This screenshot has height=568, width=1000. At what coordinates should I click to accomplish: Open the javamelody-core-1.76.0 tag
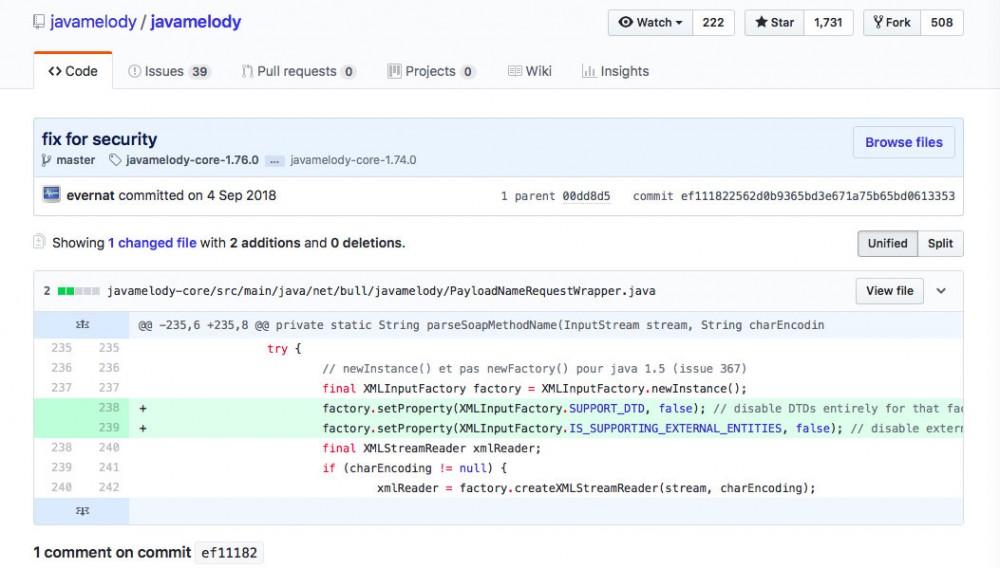pos(192,160)
